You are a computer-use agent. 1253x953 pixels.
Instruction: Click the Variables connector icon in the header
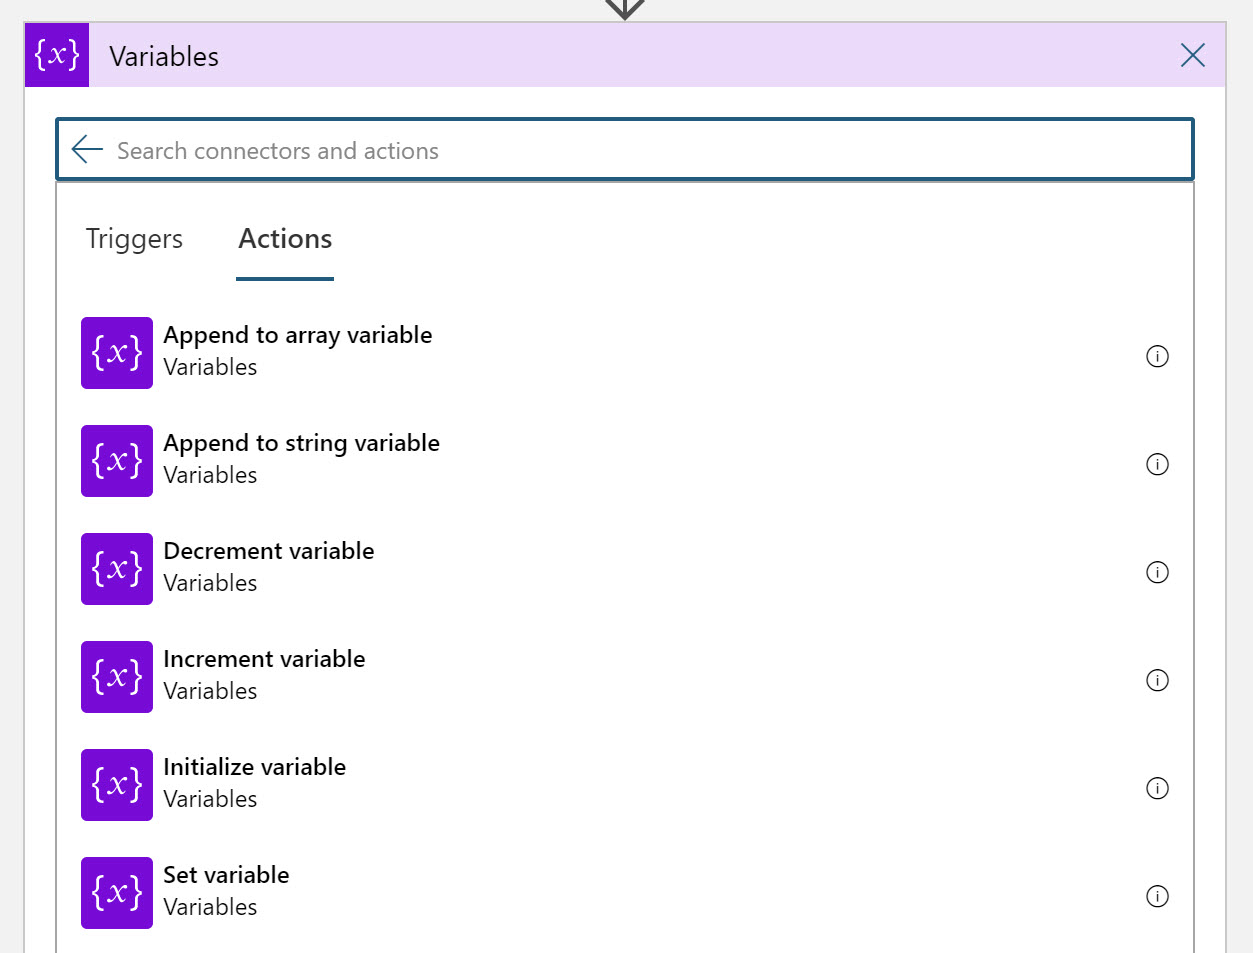(x=56, y=55)
